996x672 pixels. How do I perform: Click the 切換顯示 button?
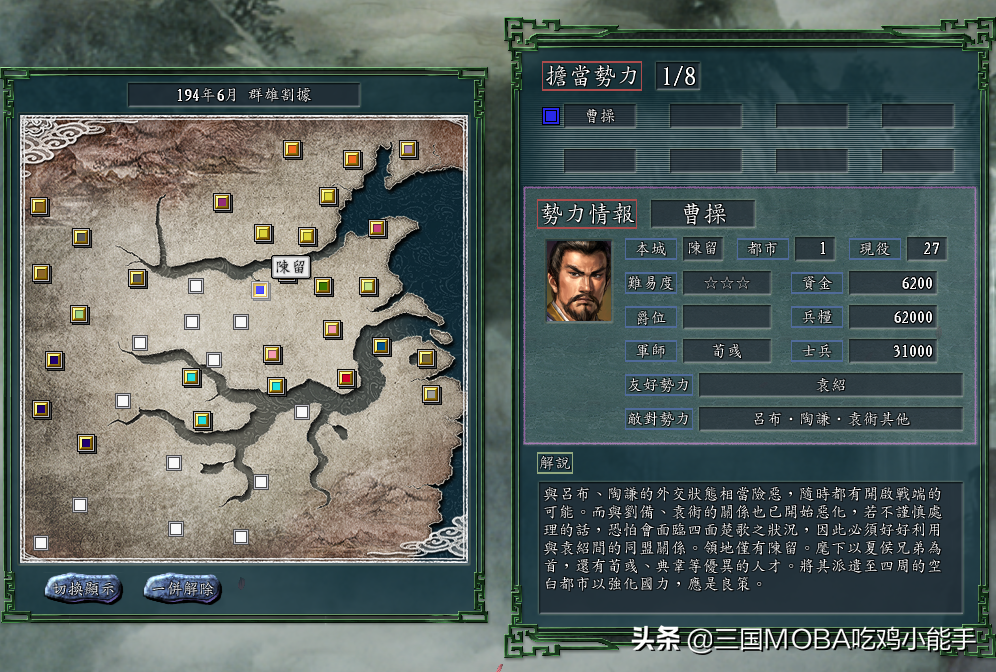[x=83, y=589]
